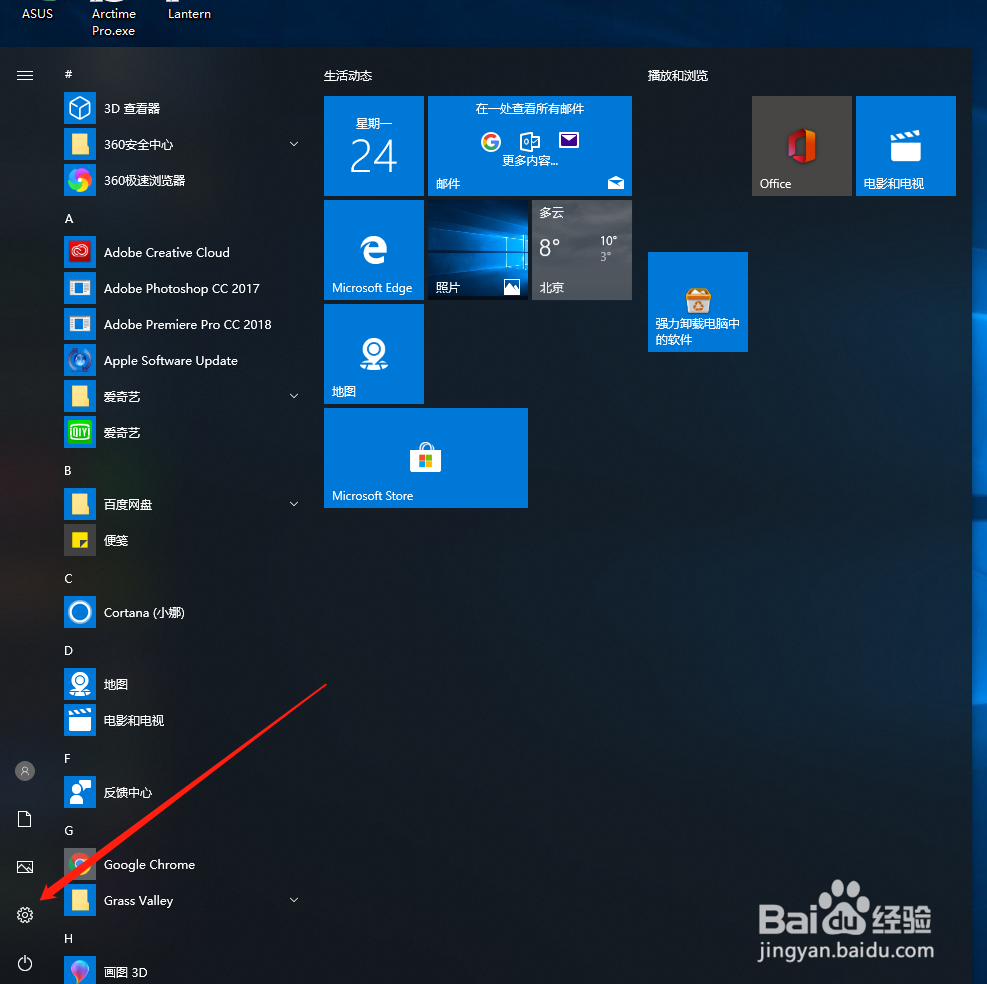Click the # letter header
This screenshot has width=987, height=984.
tap(69, 74)
